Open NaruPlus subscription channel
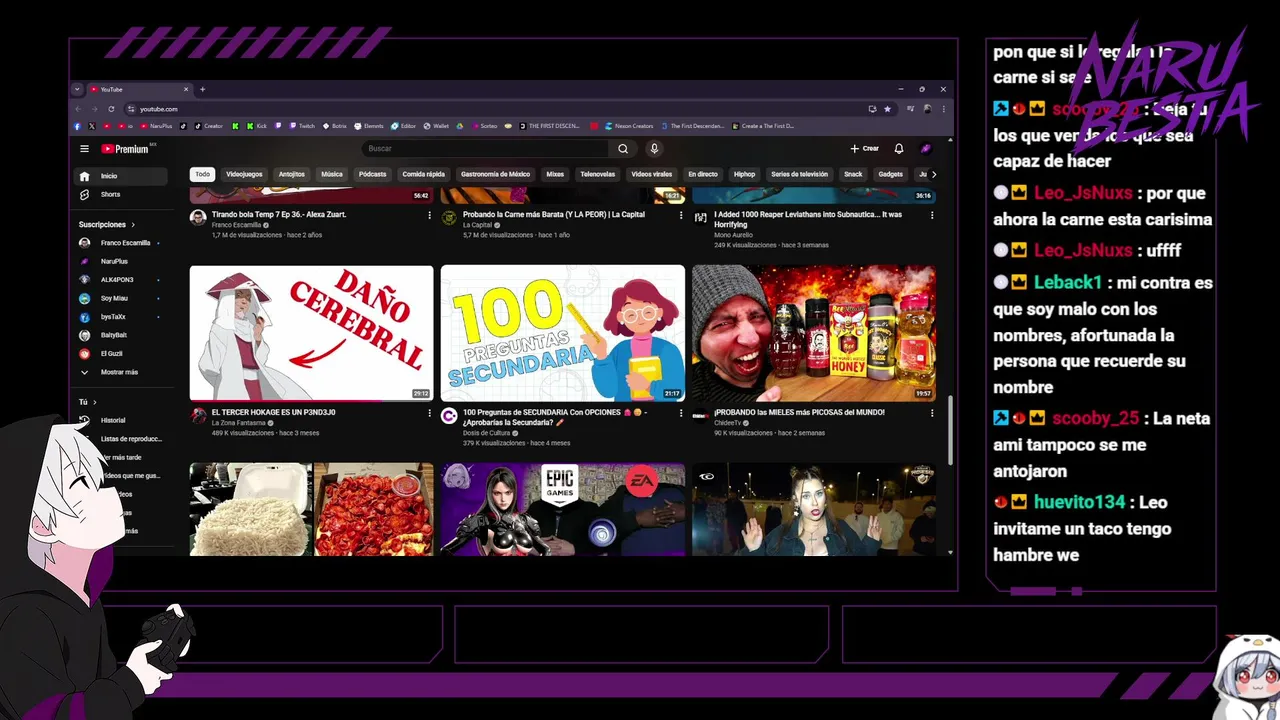This screenshot has height=720, width=1280. coord(120,261)
